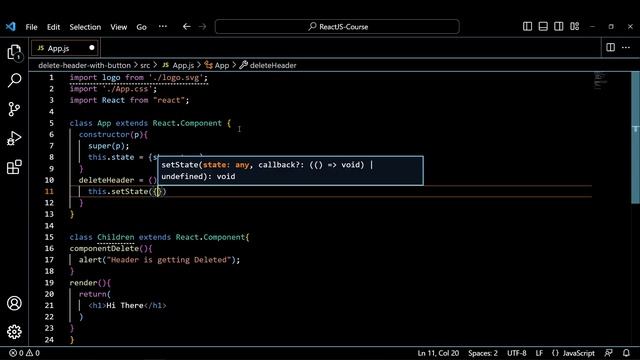Click the editor minimap
The width and height of the screenshot is (640, 360).
pyautogui.click(x=601, y=82)
